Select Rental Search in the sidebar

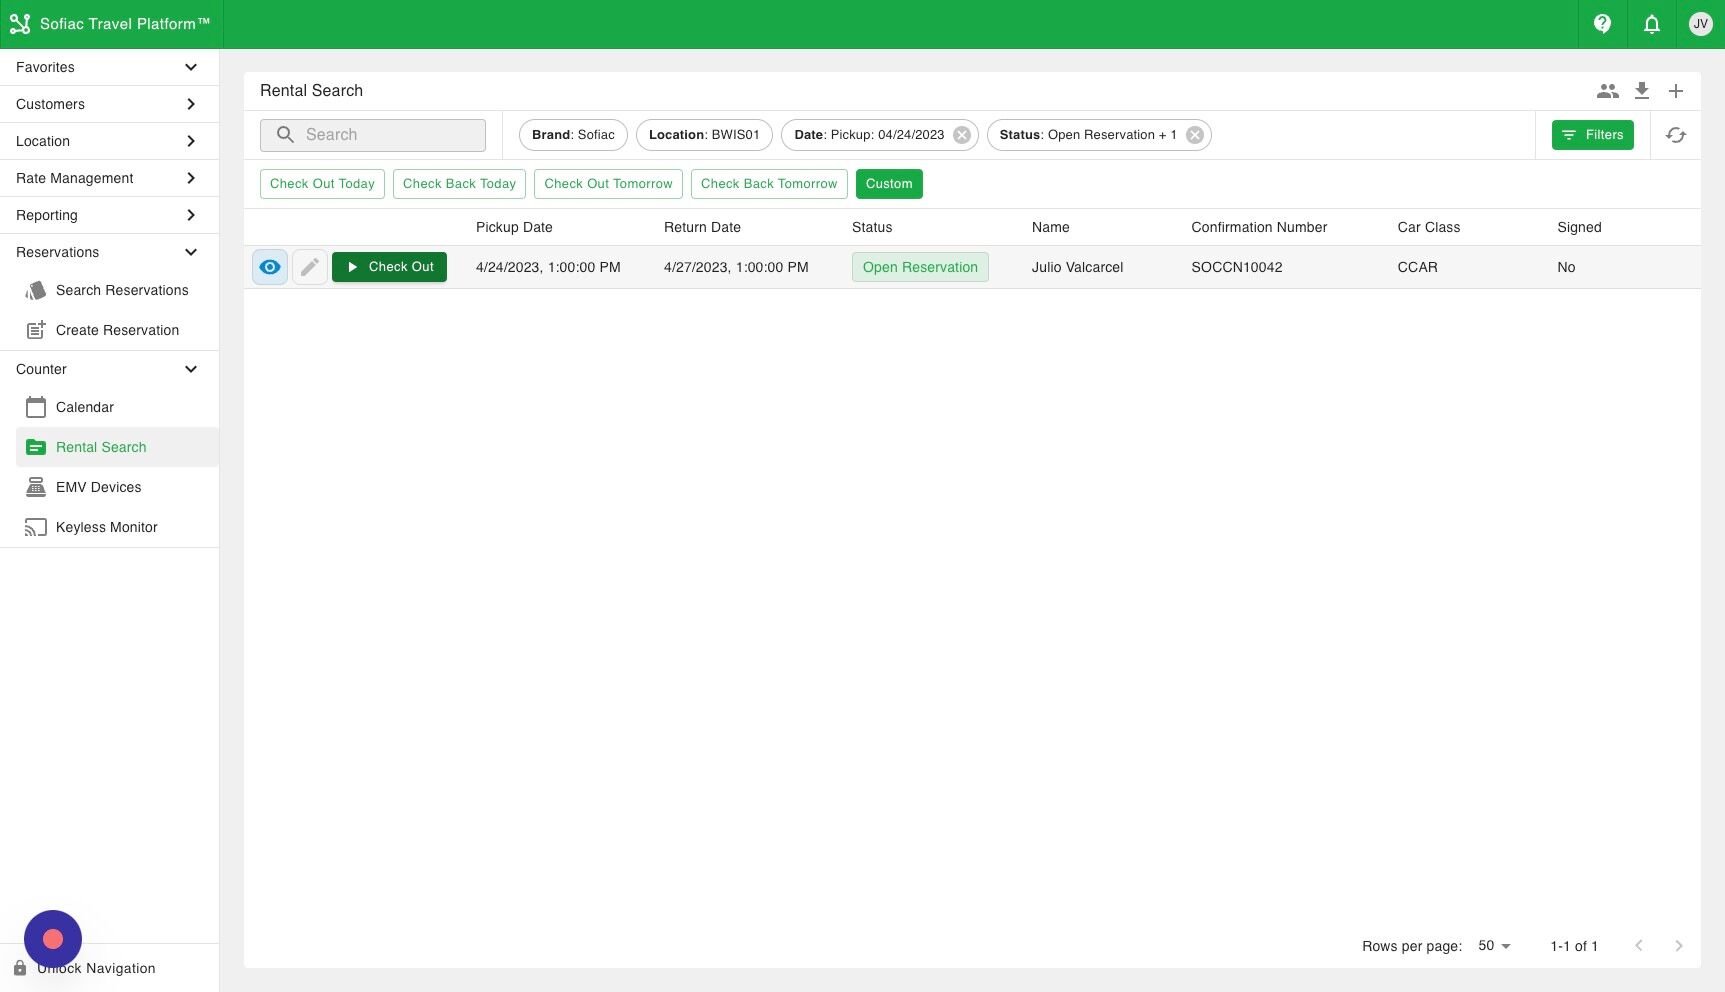(100, 447)
